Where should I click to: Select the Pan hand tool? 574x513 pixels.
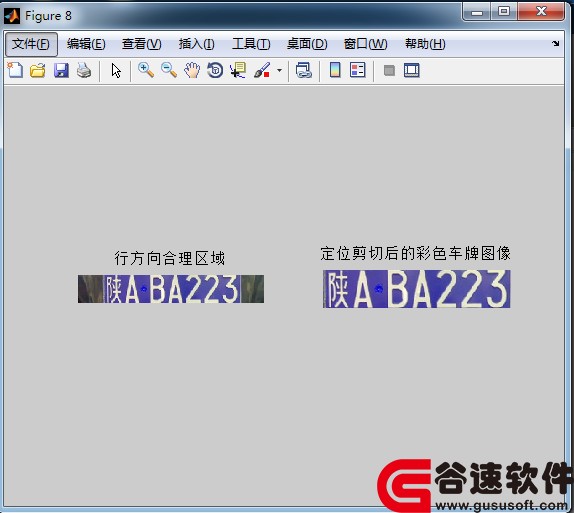(x=192, y=70)
